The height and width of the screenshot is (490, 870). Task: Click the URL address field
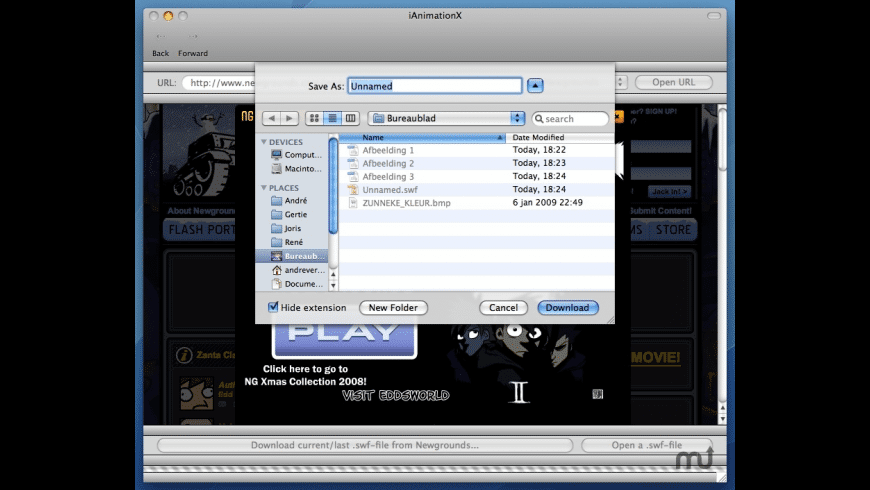(x=219, y=83)
